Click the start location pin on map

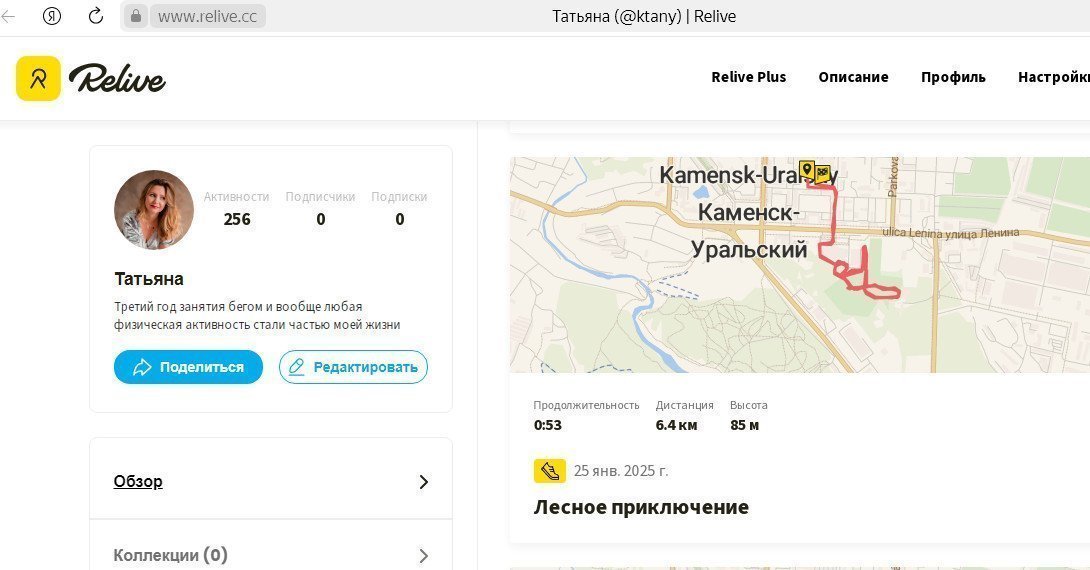[806, 170]
